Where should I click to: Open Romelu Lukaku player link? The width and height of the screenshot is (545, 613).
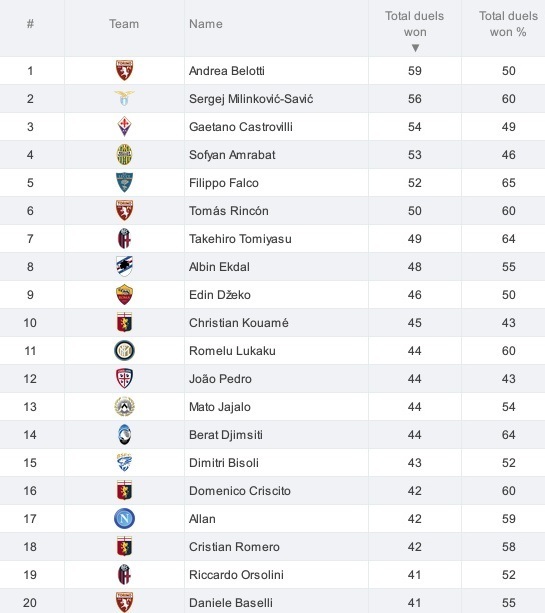click(232, 351)
